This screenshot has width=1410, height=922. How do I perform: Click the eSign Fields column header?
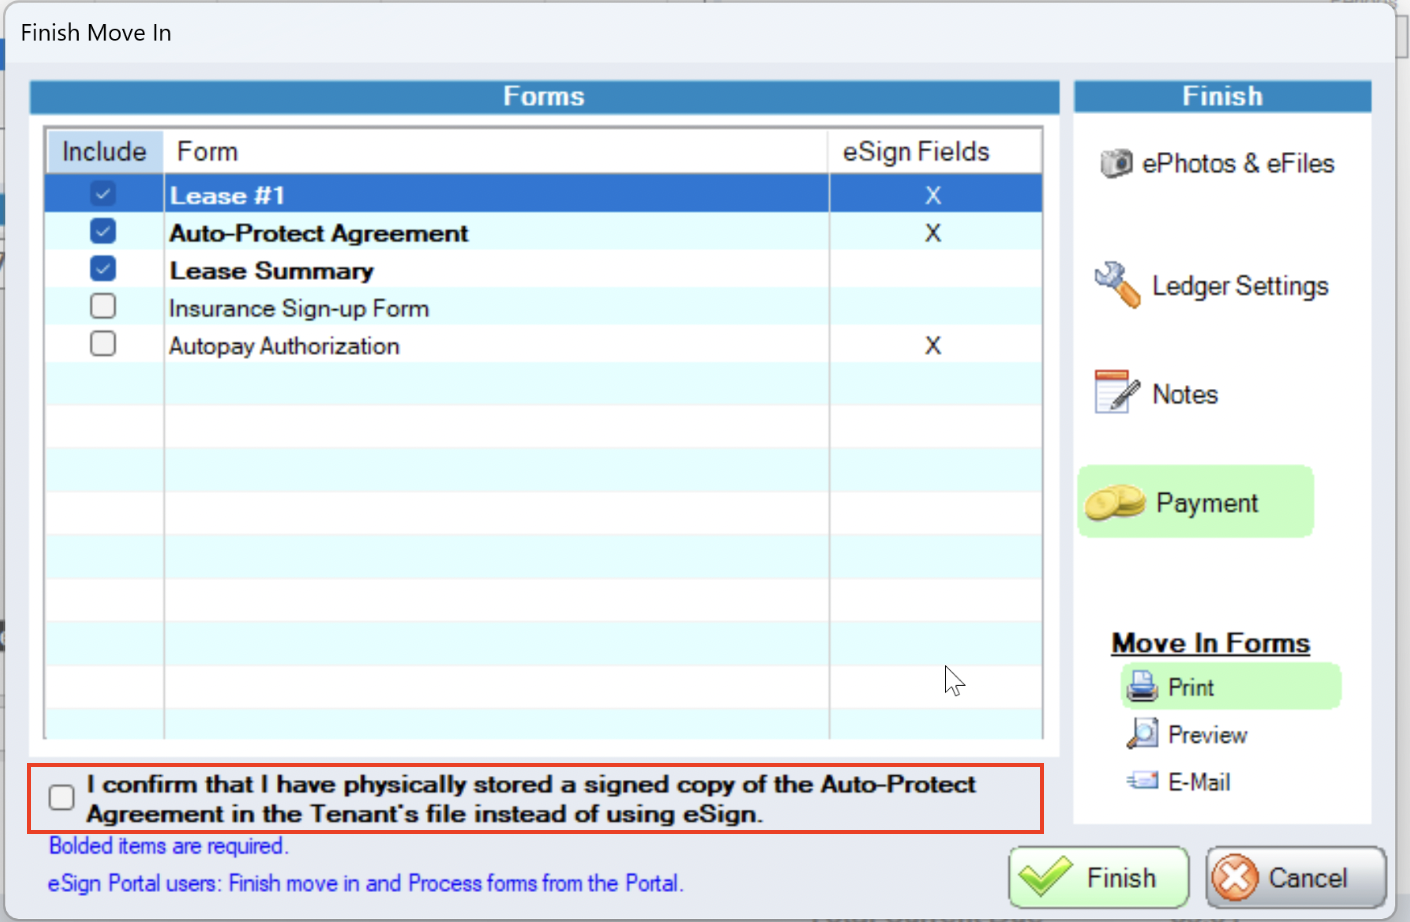tap(935, 151)
